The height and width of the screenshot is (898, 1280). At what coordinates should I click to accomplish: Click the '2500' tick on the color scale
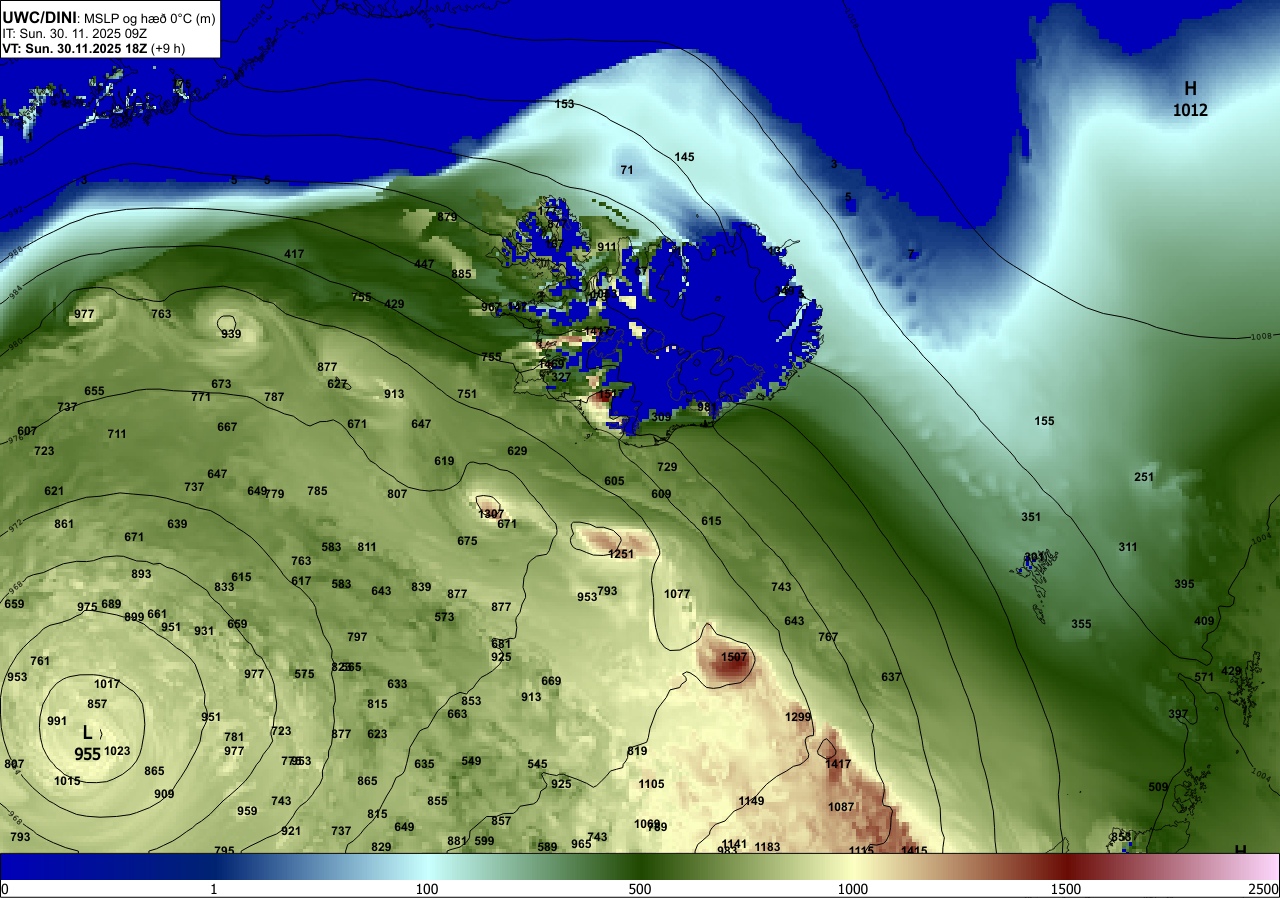coord(1263,889)
